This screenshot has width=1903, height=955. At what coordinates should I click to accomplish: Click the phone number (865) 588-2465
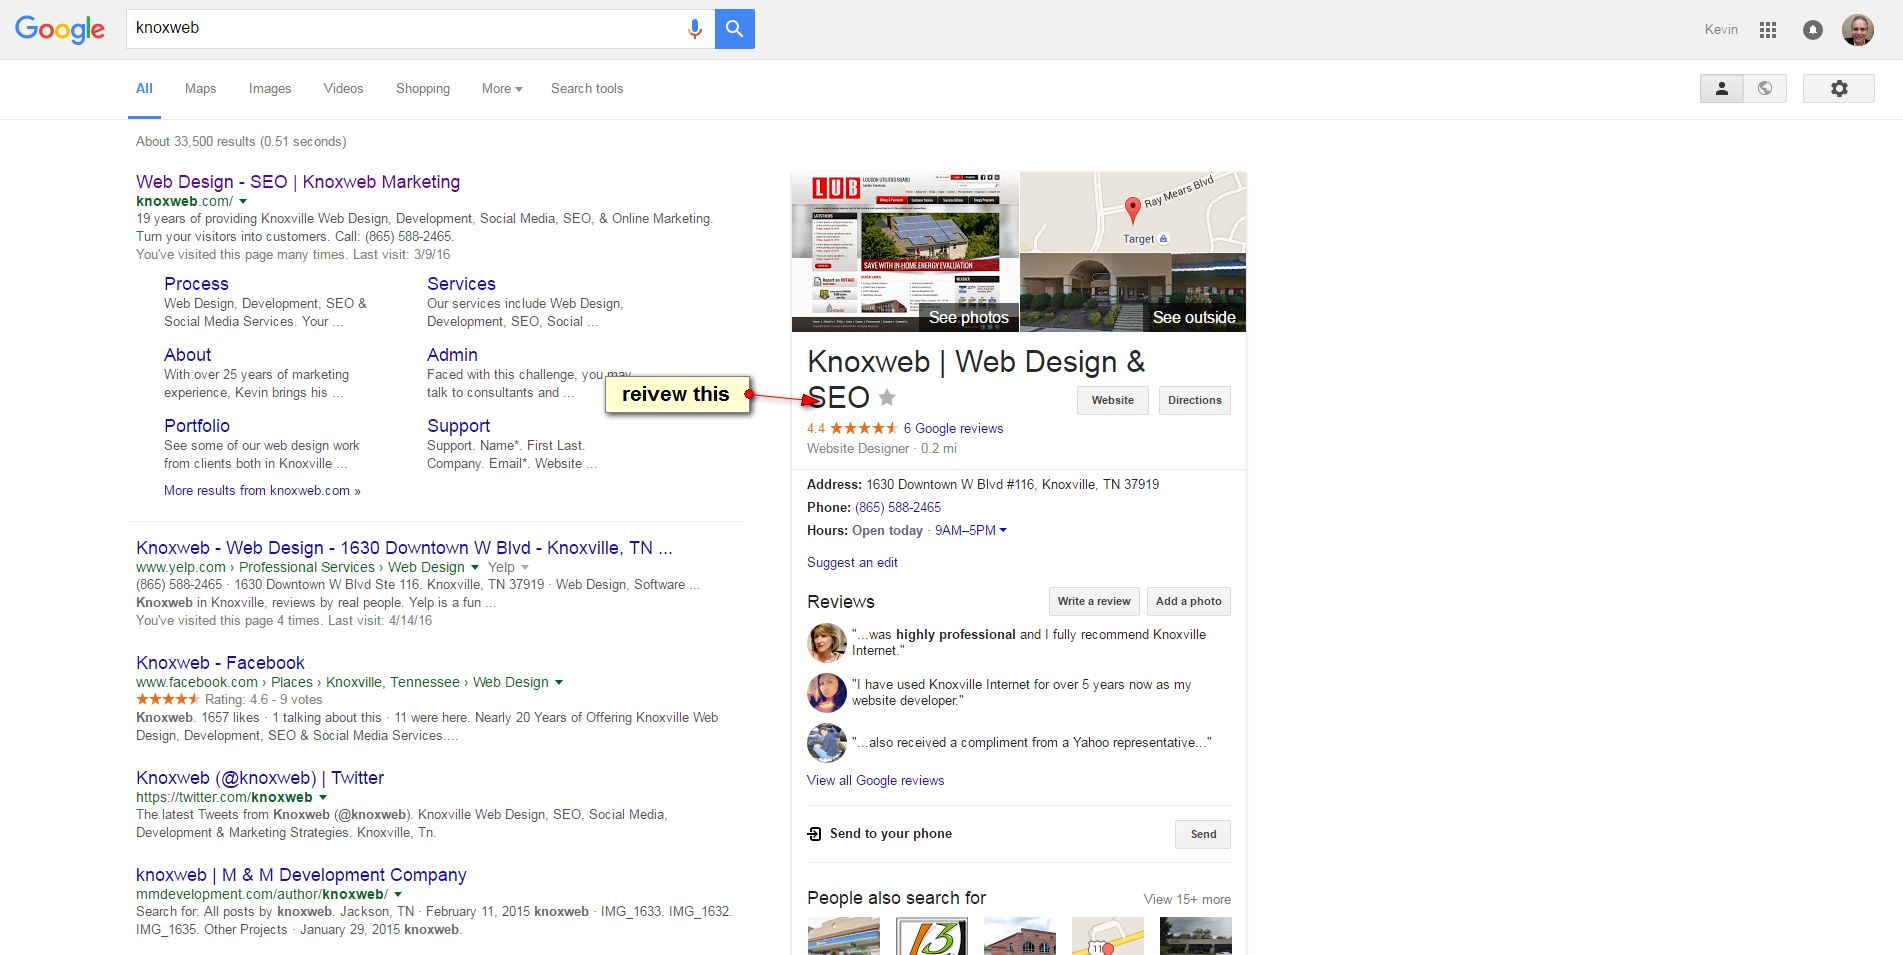pyautogui.click(x=898, y=508)
